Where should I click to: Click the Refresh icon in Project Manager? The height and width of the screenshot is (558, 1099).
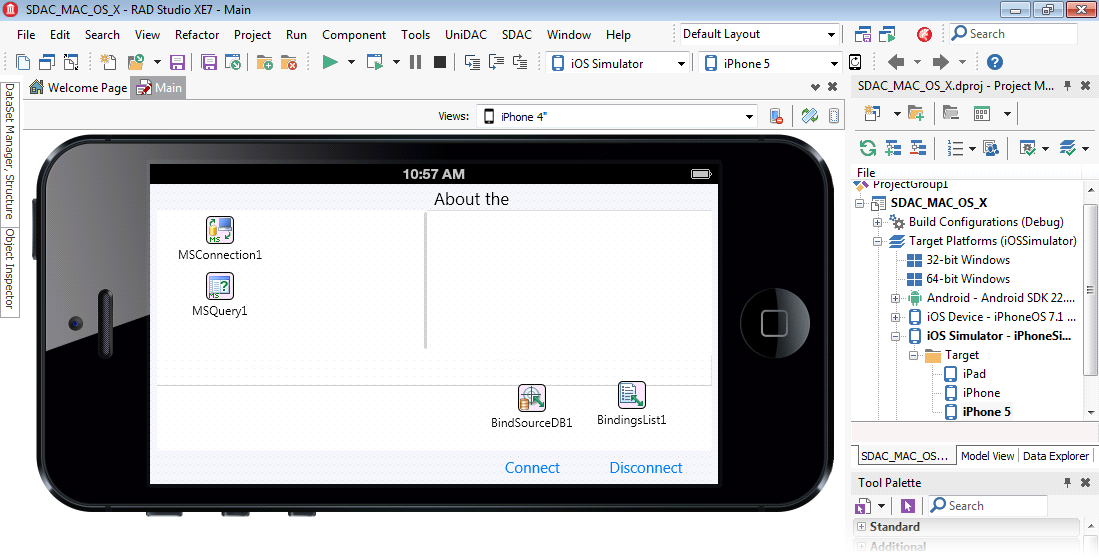[868, 148]
